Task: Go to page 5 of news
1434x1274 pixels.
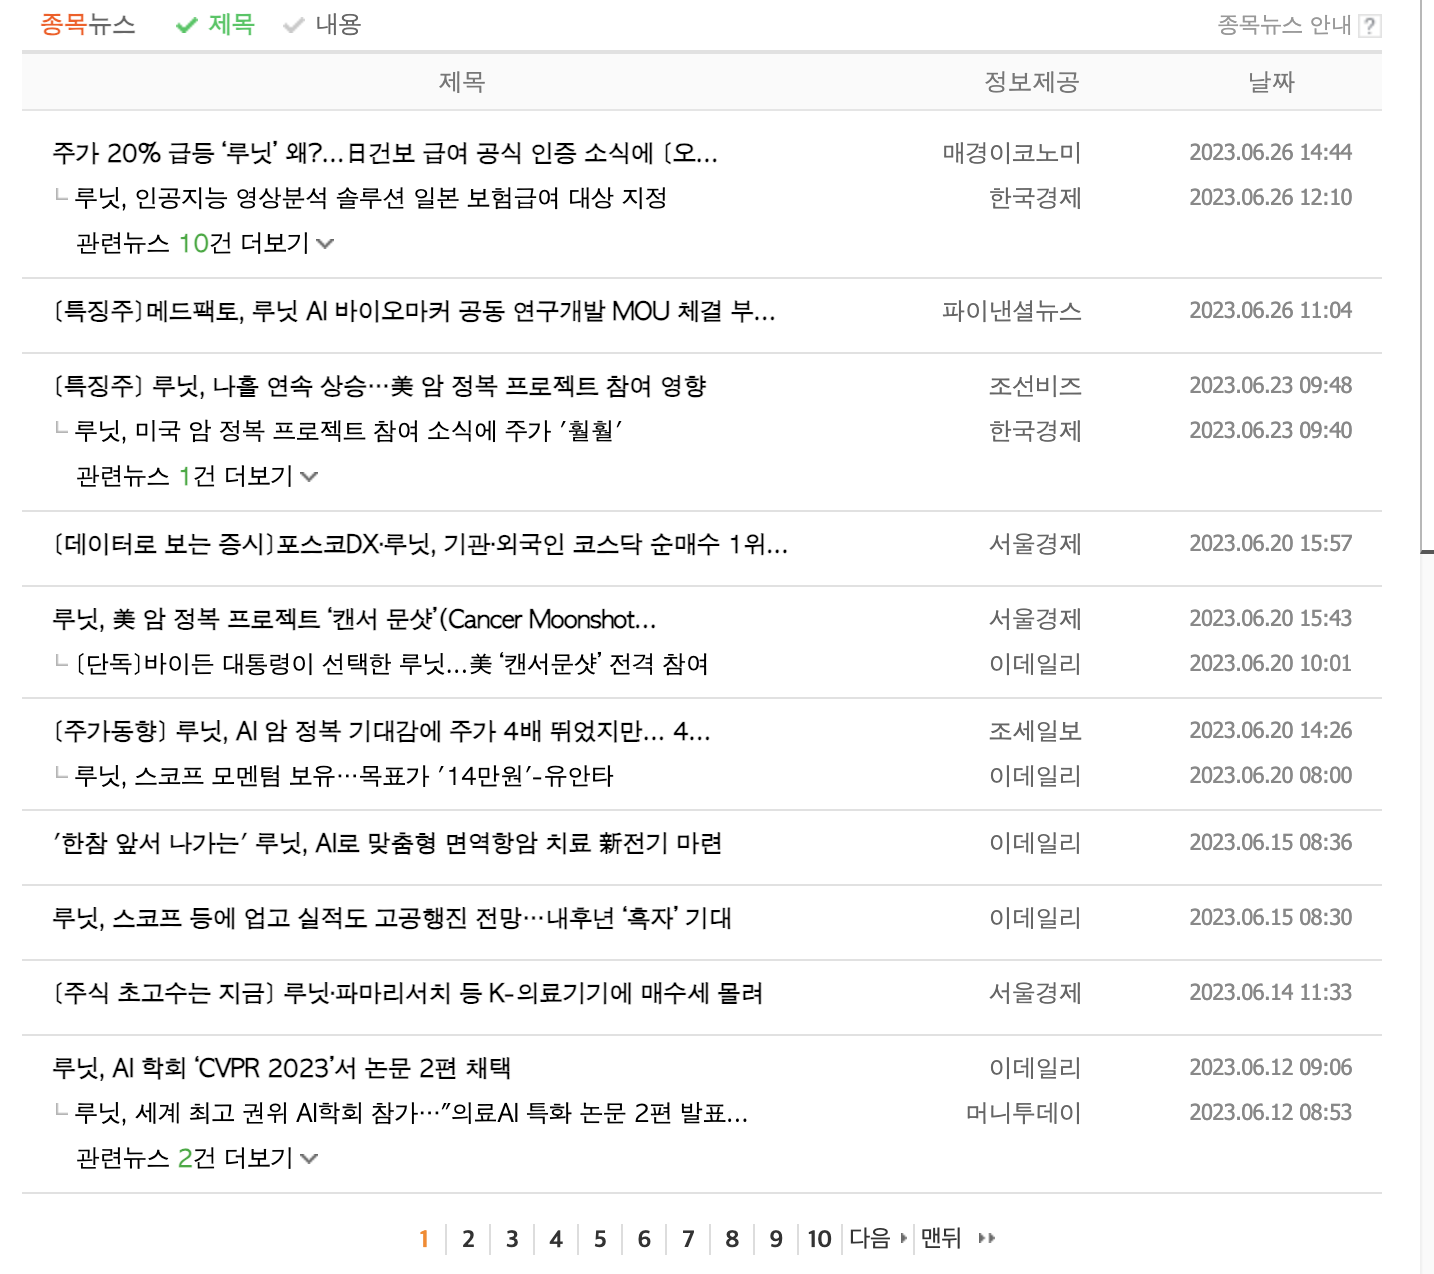Action: click(600, 1239)
